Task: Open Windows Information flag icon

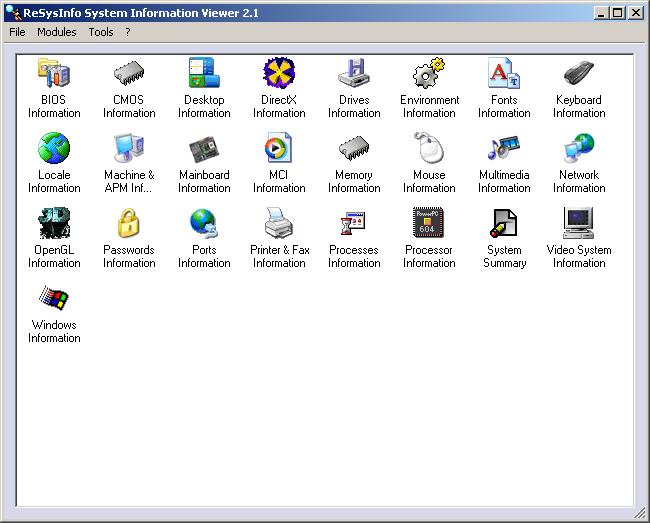Action: 54,298
